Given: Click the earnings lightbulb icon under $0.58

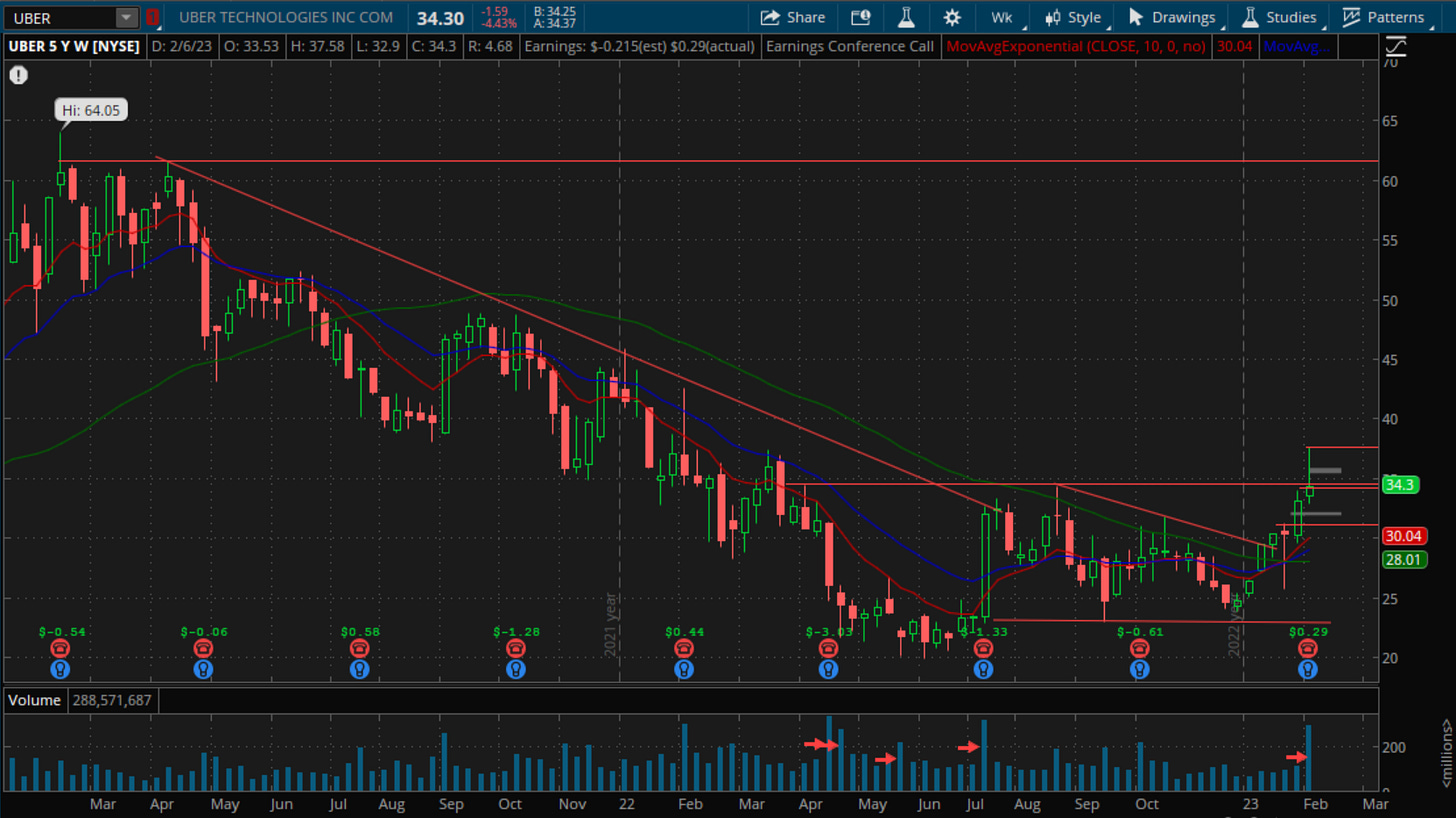Looking at the screenshot, I should tap(360, 669).
